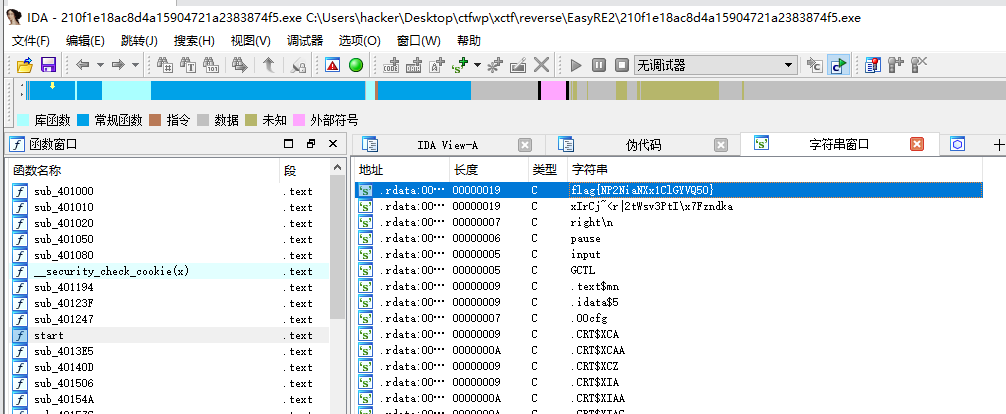Open the 编辑(E) menu
The image size is (1006, 414).
tap(85, 41)
